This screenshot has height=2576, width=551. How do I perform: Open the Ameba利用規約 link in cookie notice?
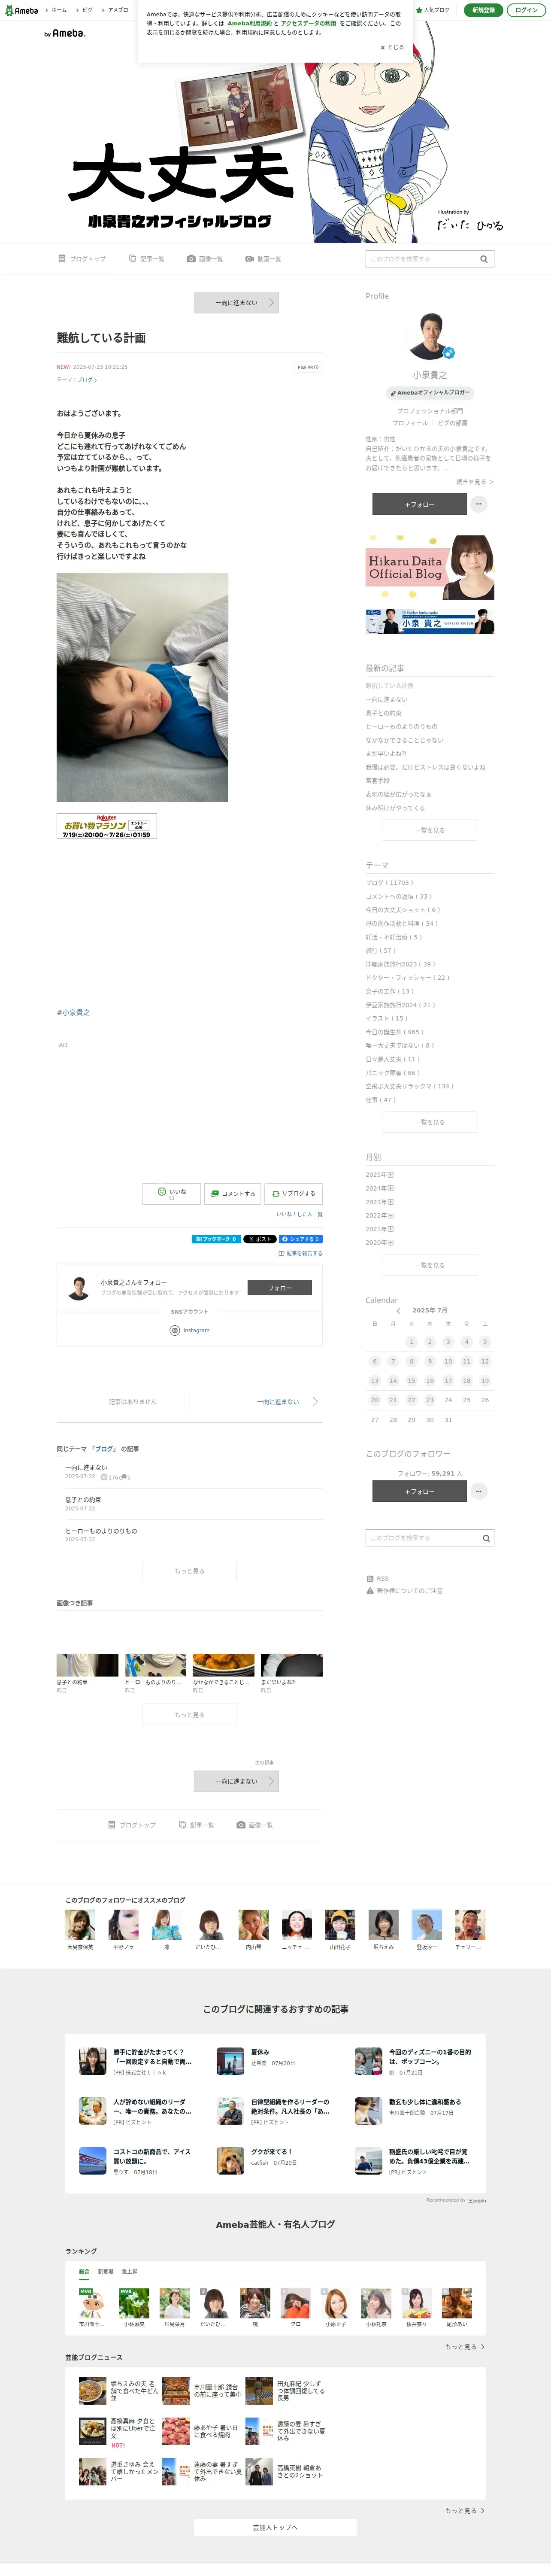point(249,23)
